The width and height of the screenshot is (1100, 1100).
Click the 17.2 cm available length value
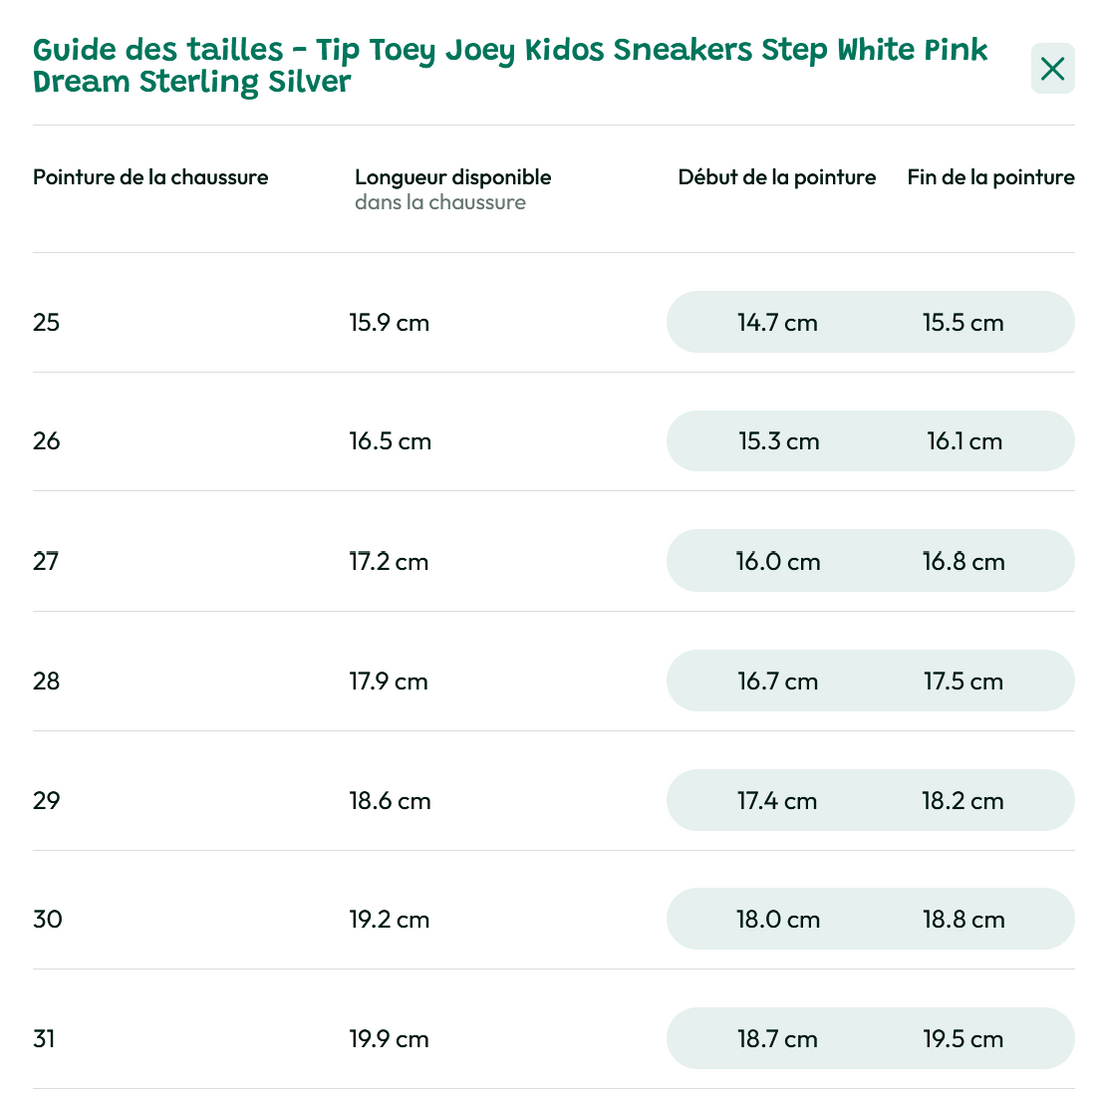click(x=389, y=562)
